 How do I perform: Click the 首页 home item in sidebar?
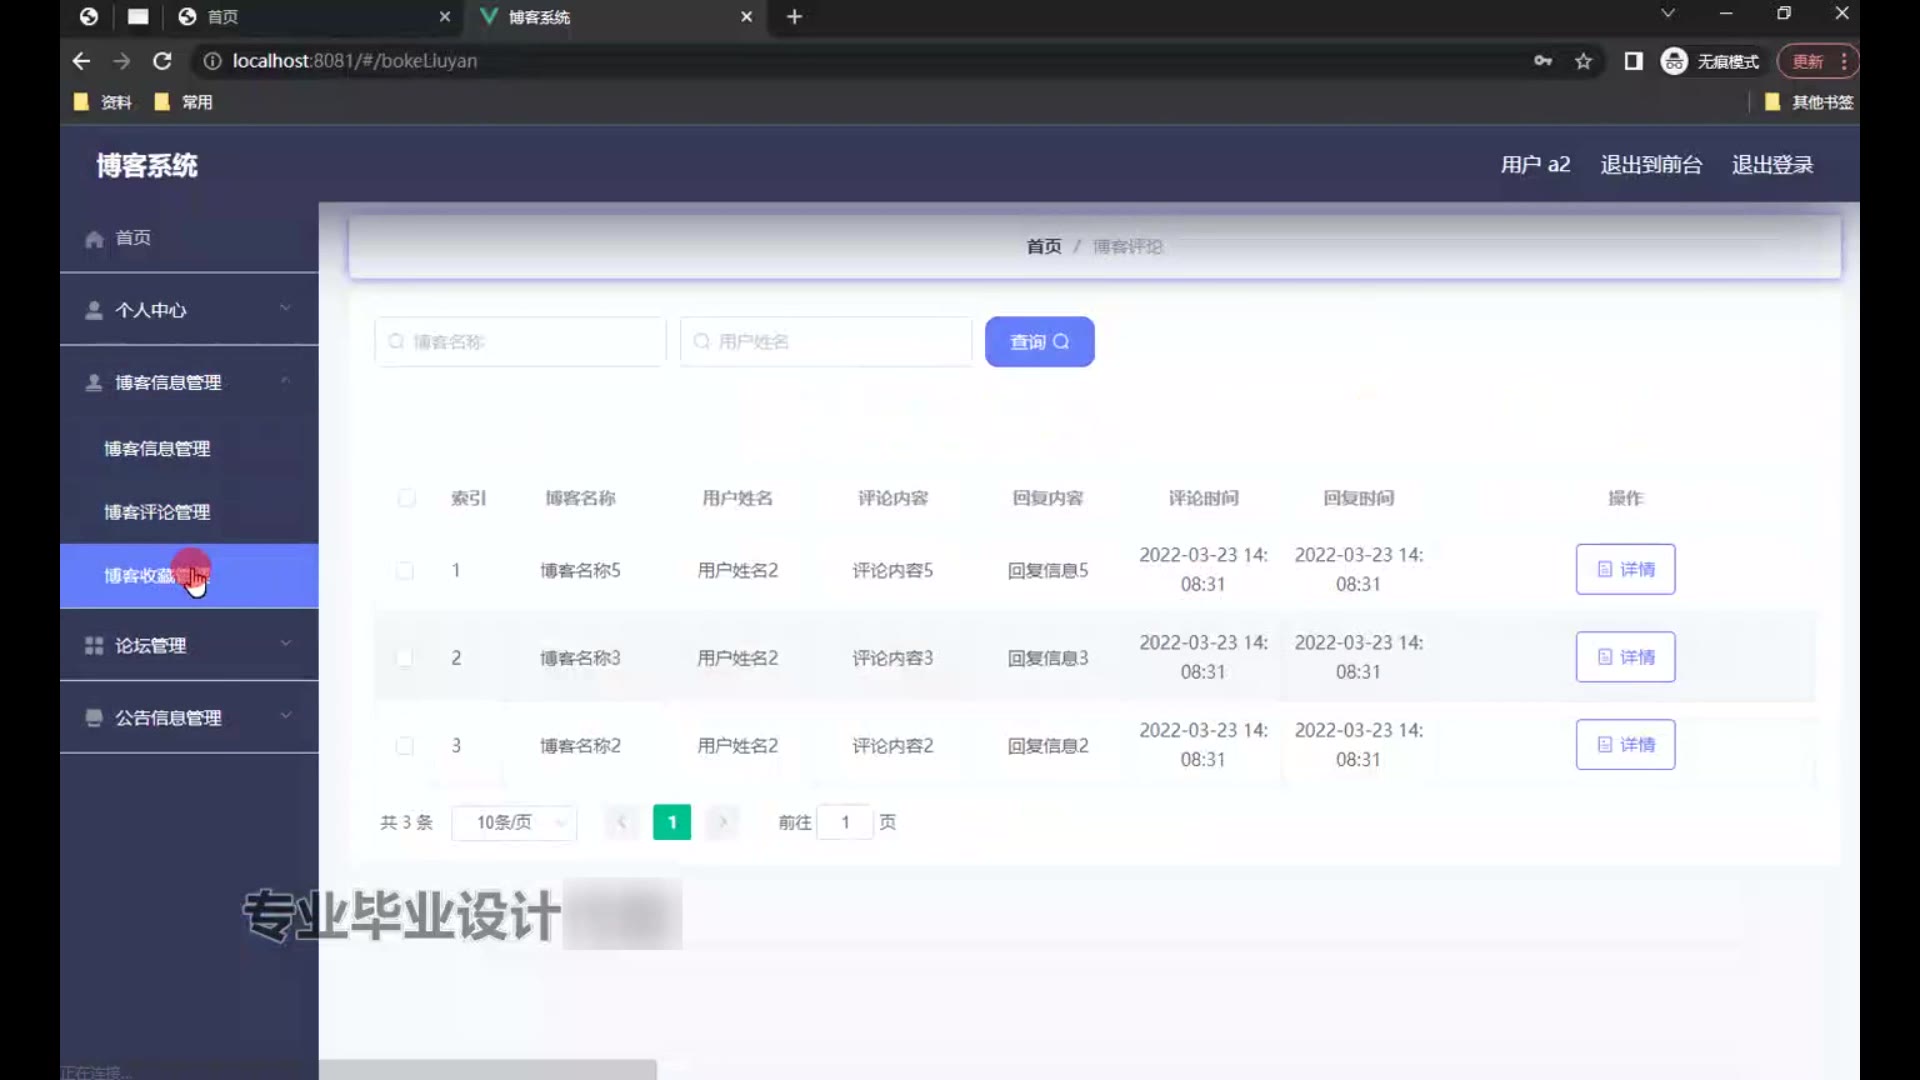pyautogui.click(x=189, y=238)
